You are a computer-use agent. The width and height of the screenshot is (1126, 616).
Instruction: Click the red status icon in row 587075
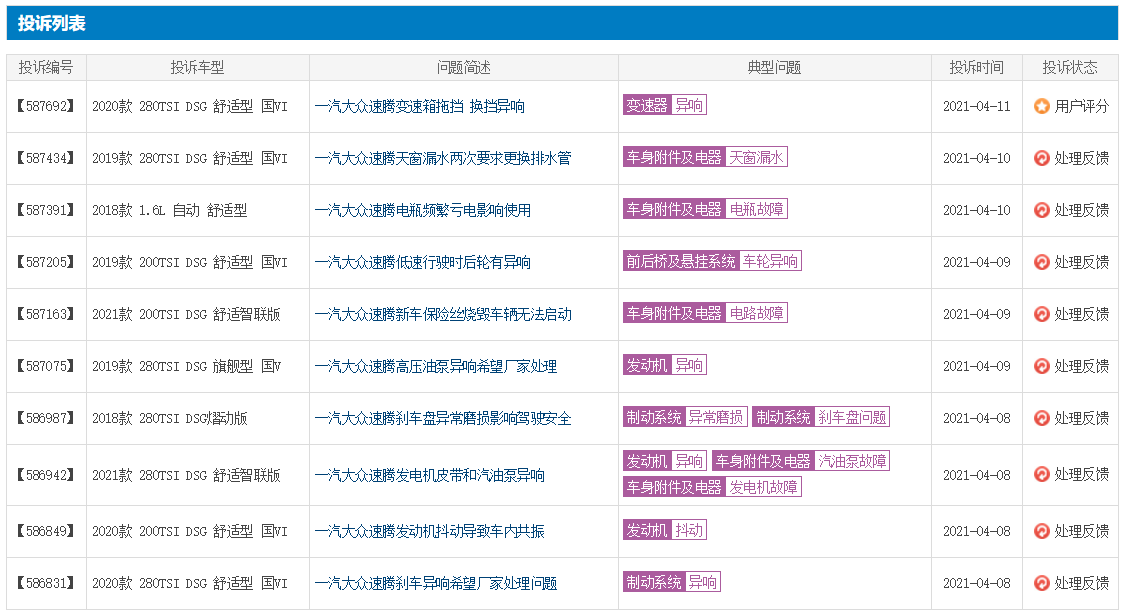1041,366
